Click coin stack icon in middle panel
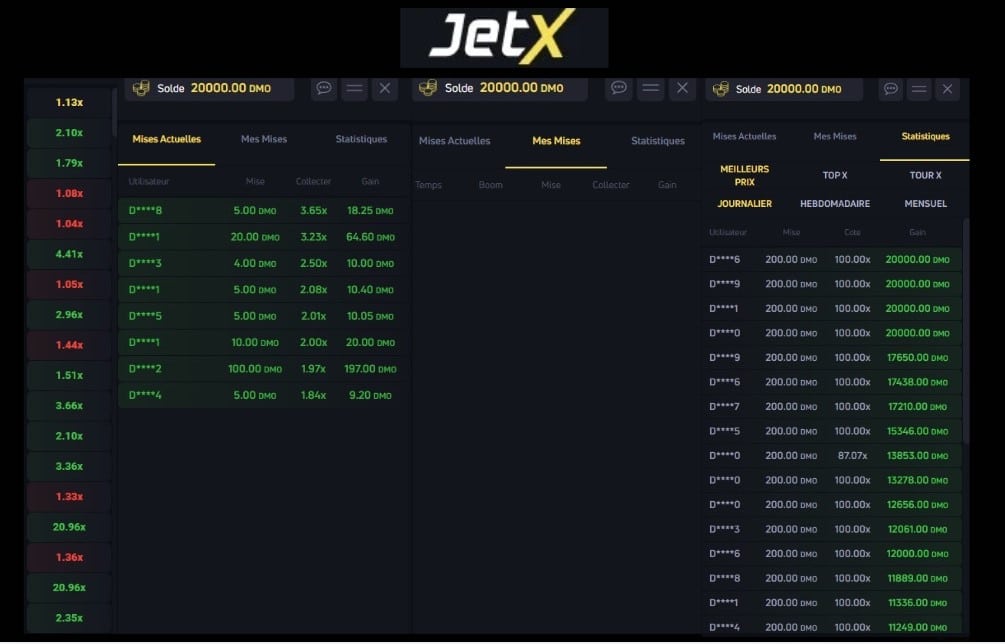1005x644 pixels. coord(428,88)
